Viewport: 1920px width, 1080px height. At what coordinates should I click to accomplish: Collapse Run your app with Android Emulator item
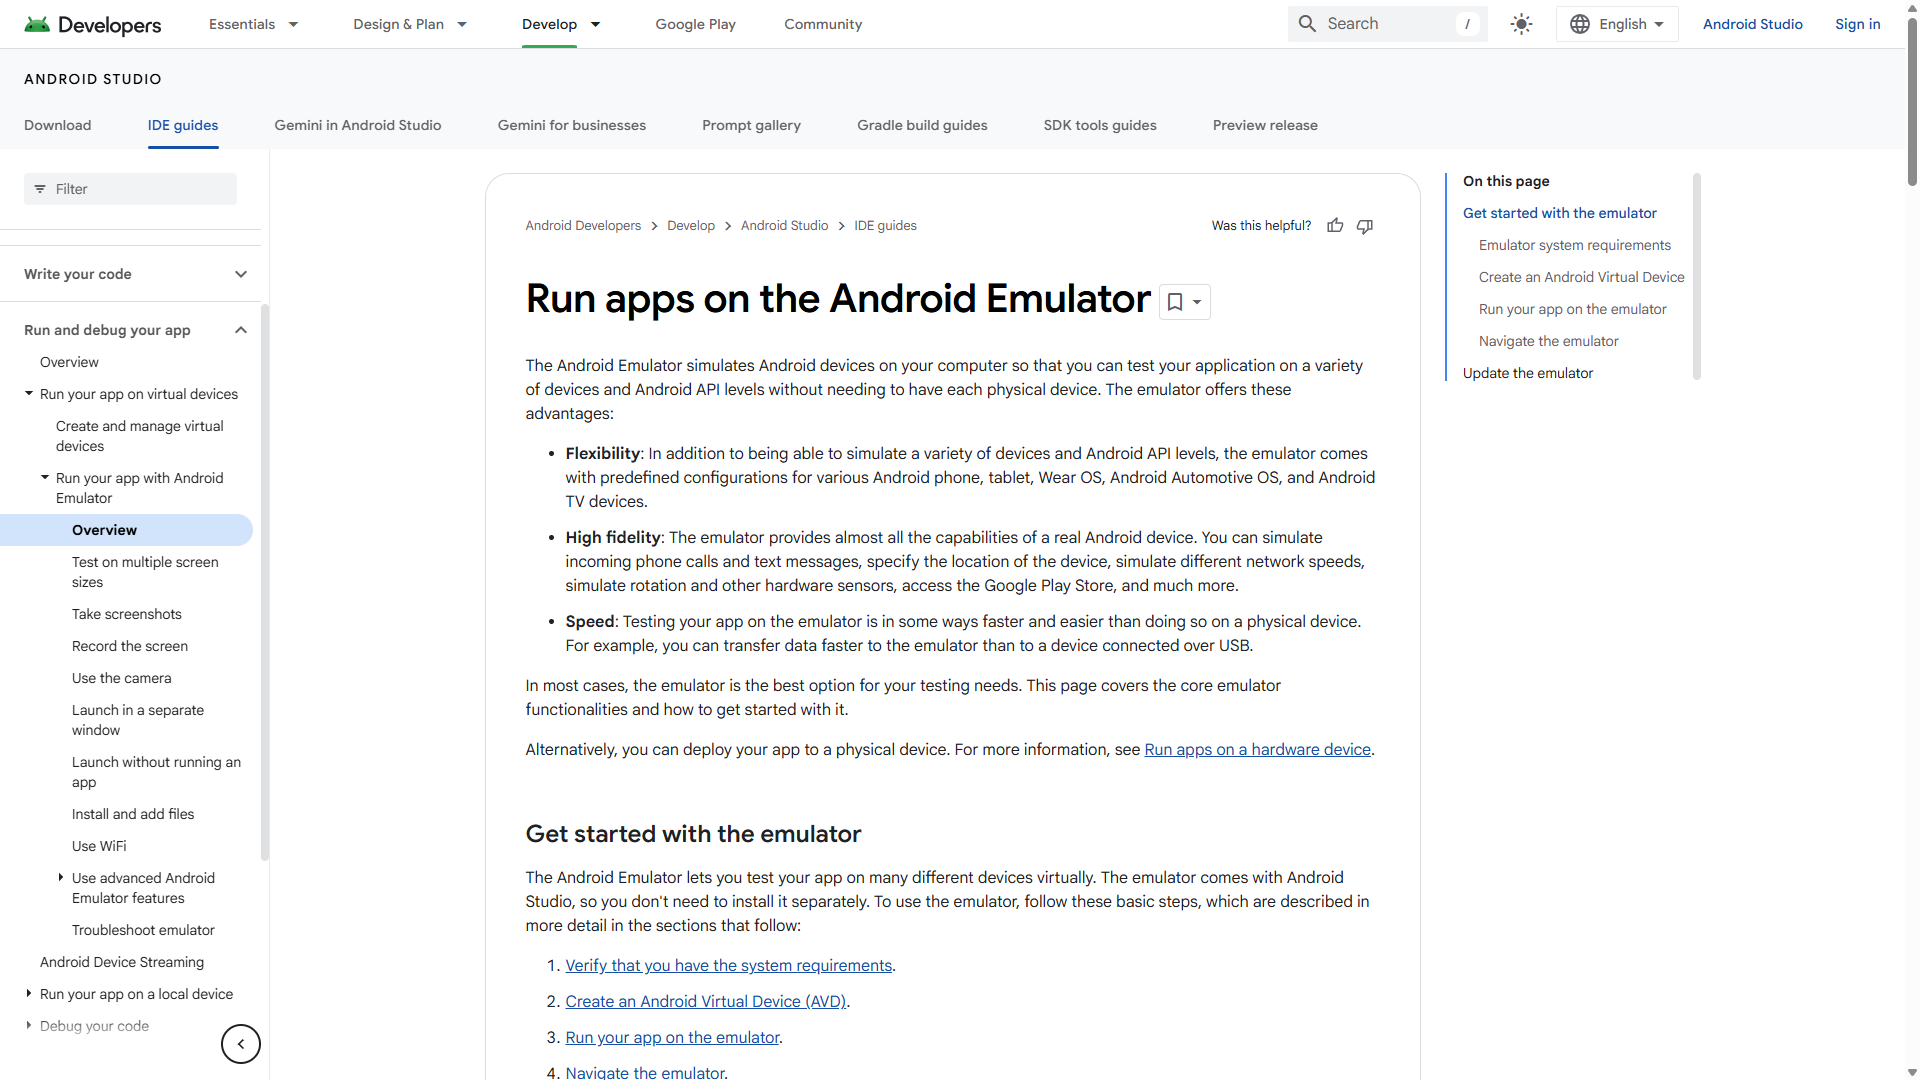coord(45,478)
